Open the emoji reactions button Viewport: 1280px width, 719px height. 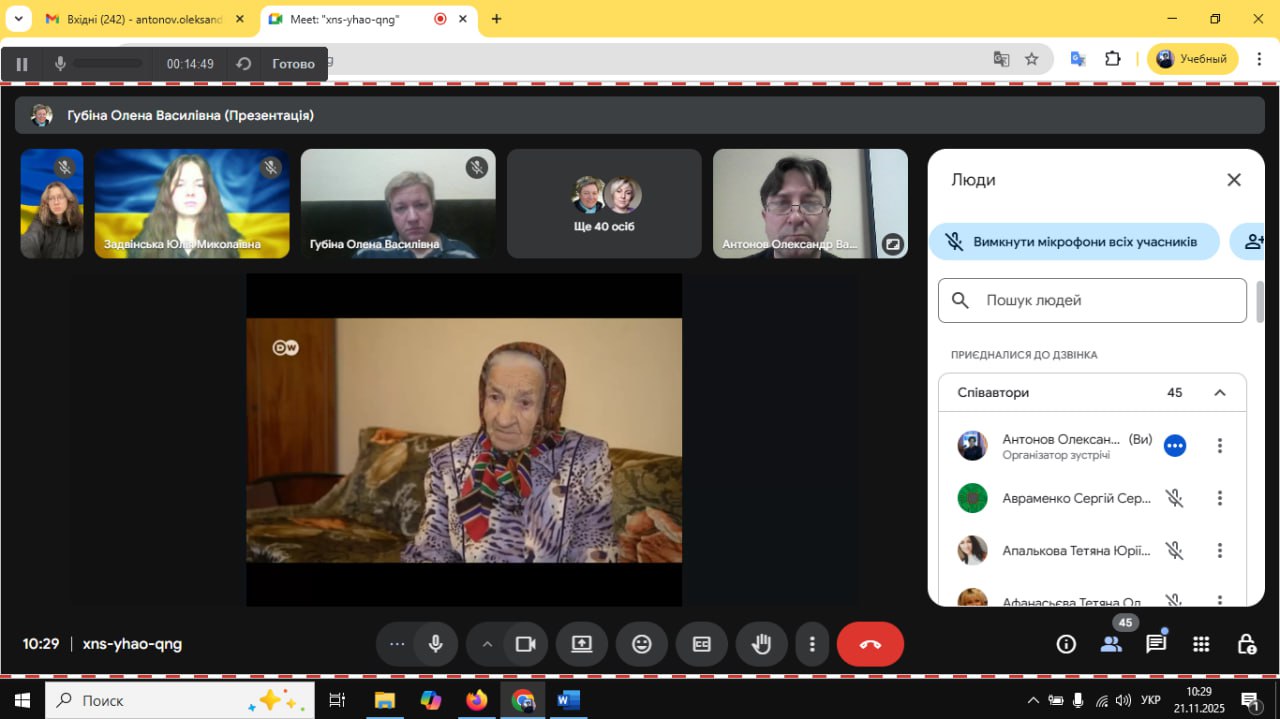[x=642, y=644]
